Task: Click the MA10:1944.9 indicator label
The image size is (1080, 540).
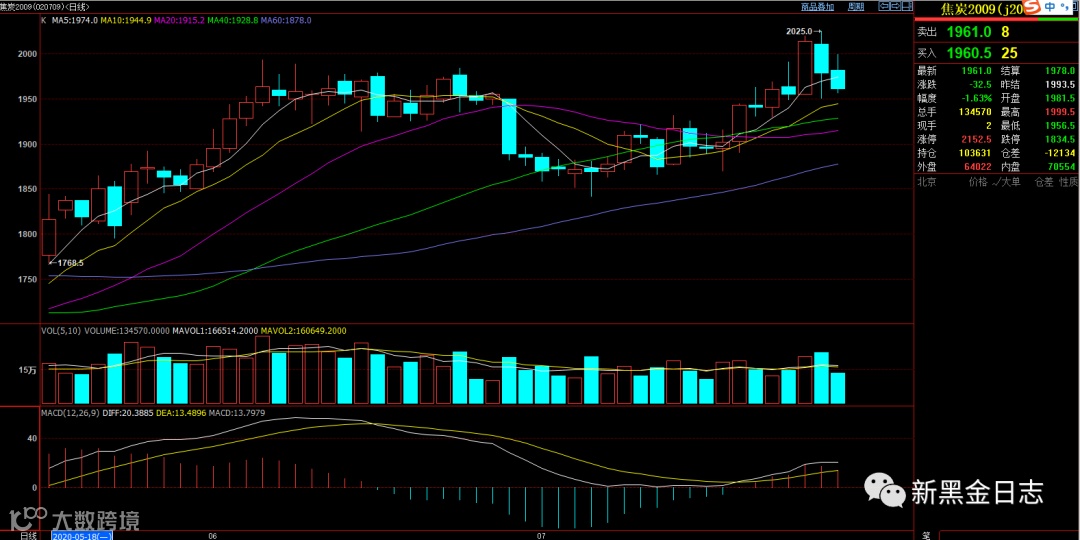Action: [125, 21]
